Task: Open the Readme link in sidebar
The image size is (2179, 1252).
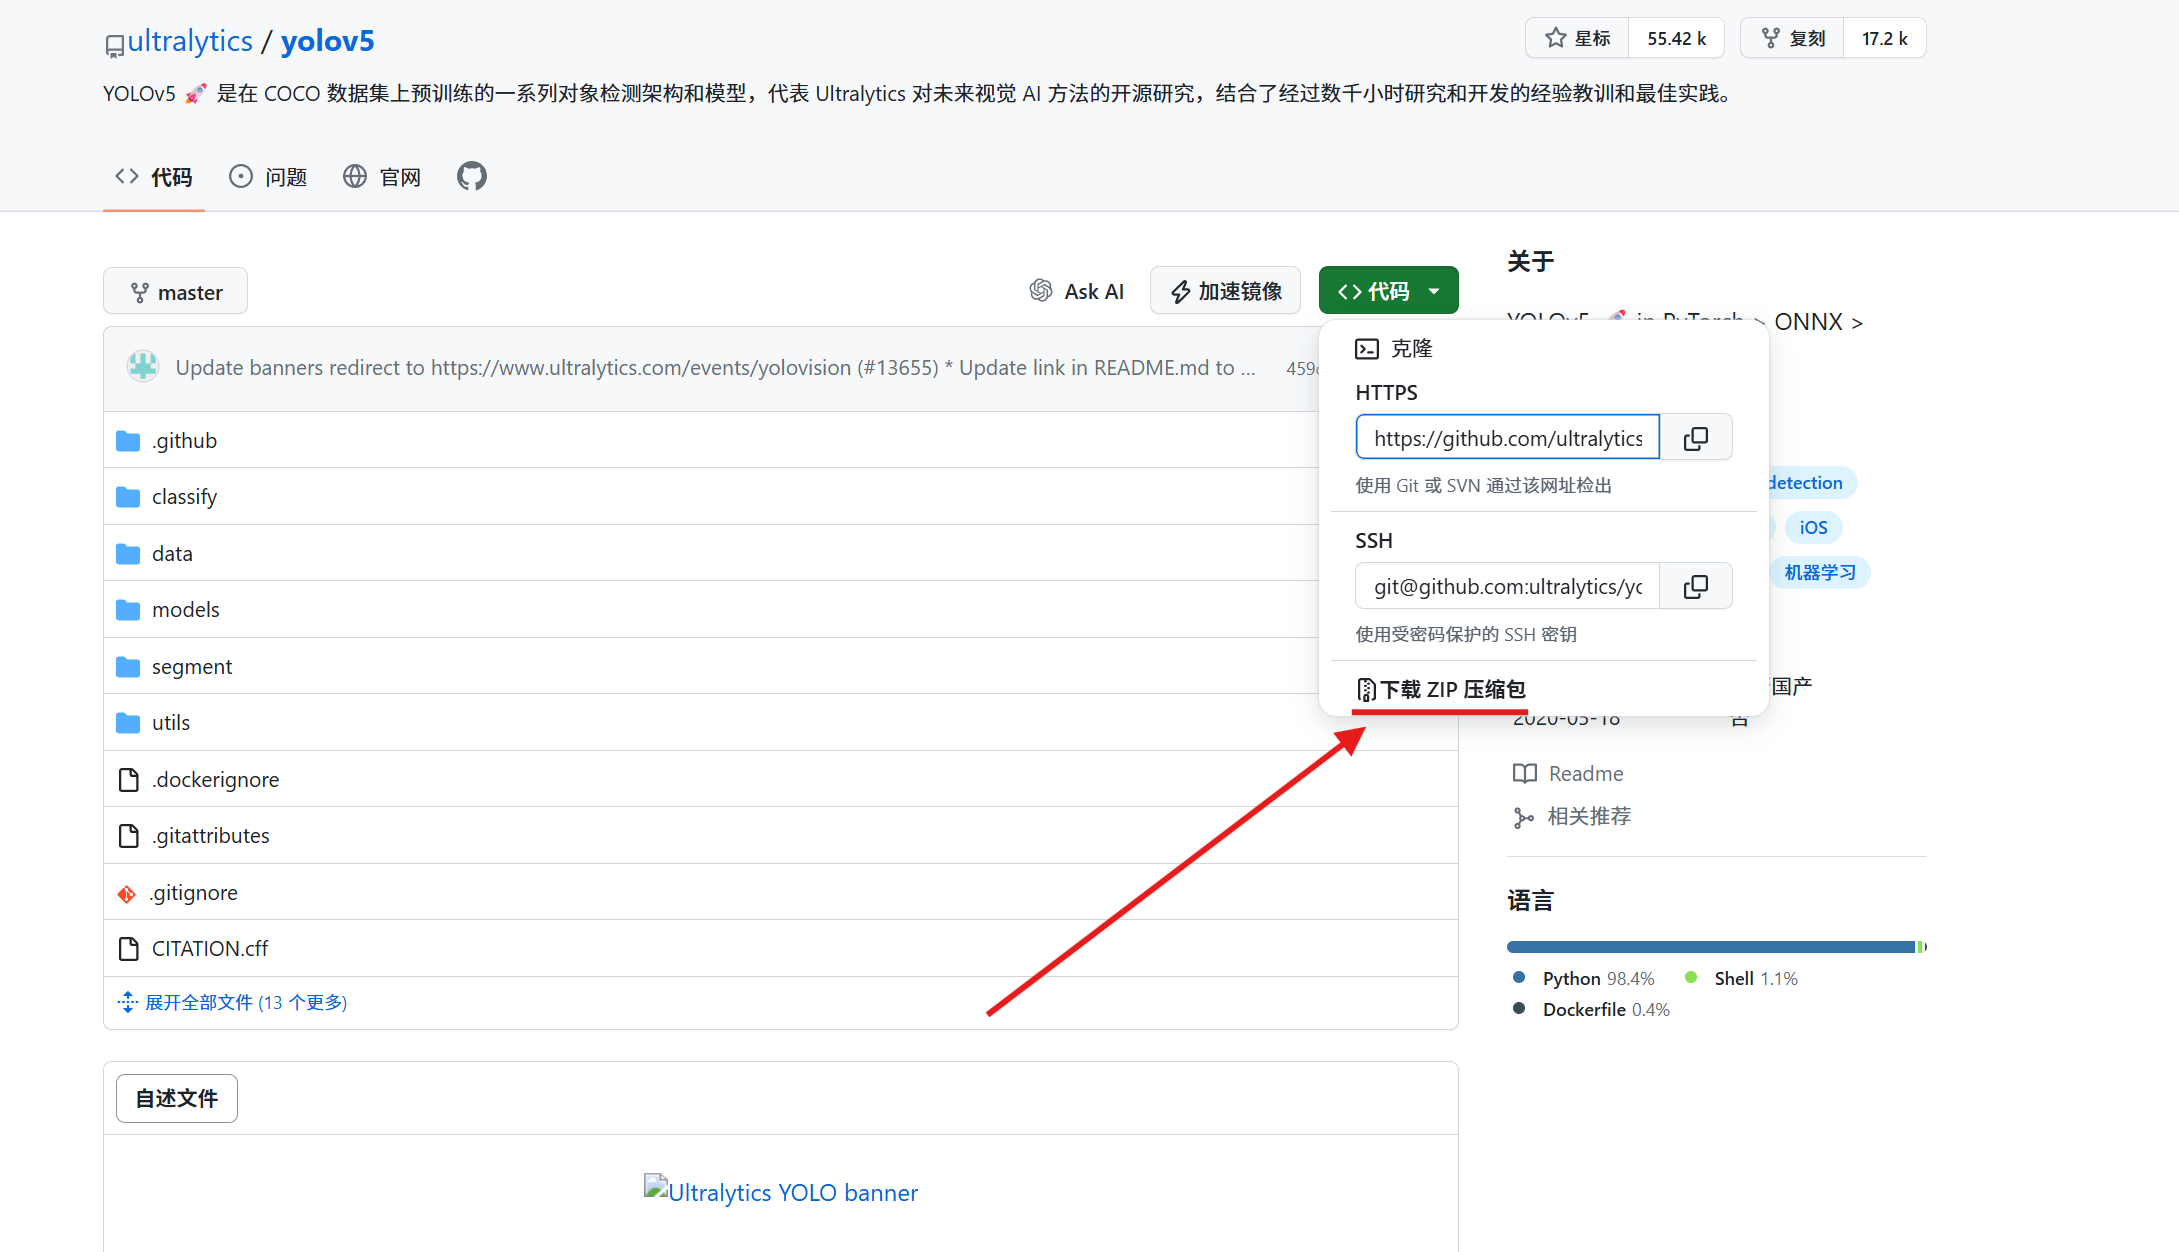Action: pyautogui.click(x=1585, y=773)
